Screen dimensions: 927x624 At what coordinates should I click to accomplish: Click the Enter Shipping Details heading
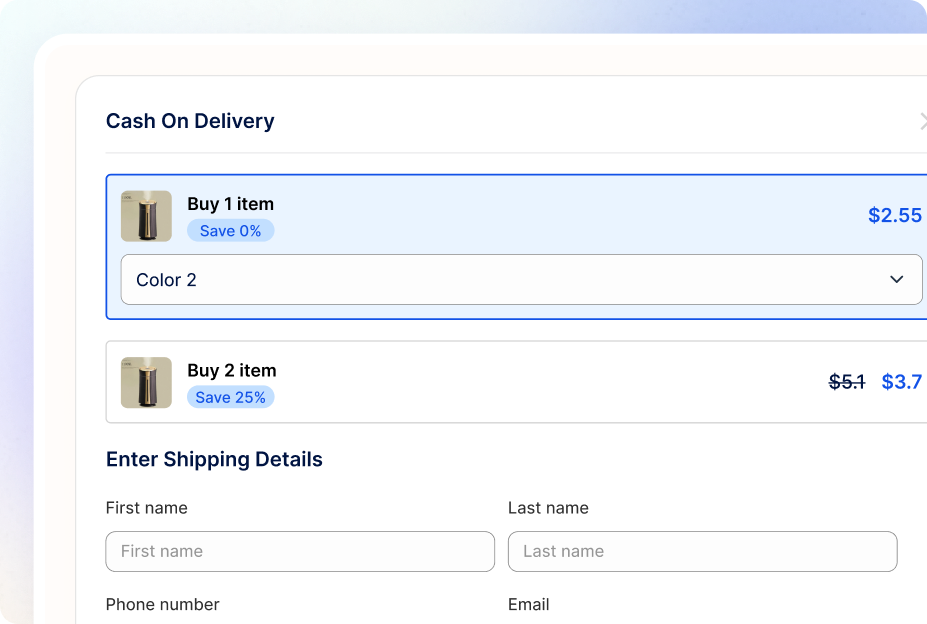(214, 459)
